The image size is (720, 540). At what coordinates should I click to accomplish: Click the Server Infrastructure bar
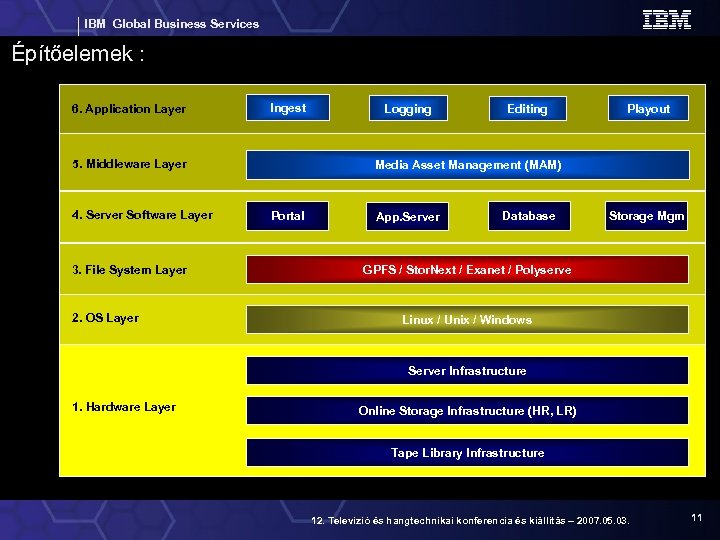coord(467,371)
